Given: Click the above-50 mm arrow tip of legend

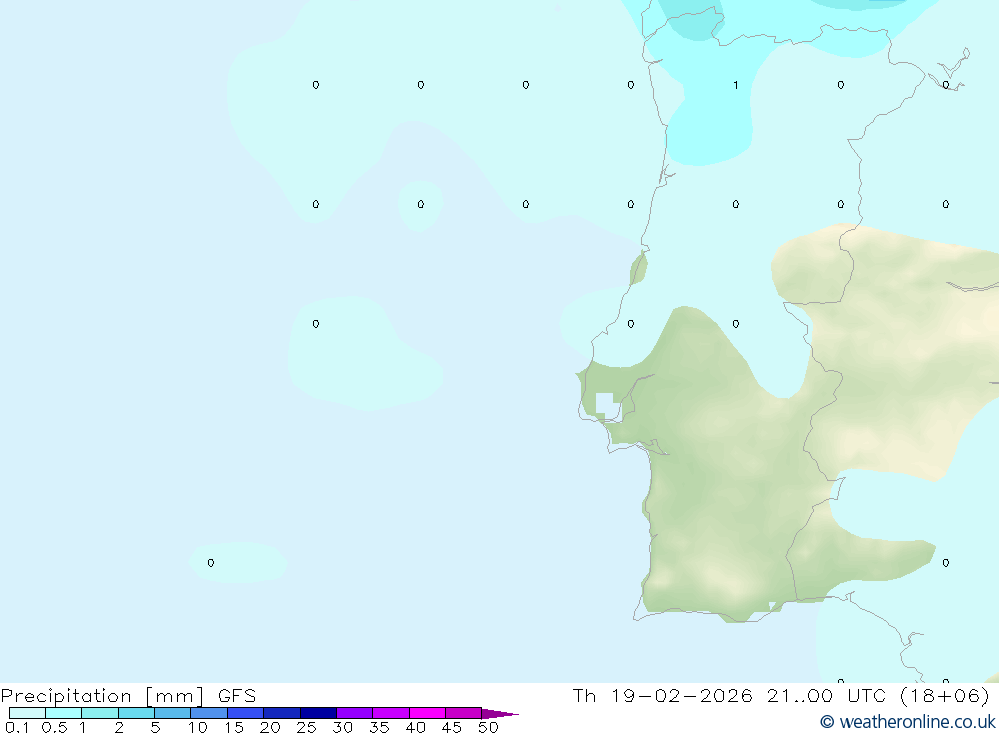Looking at the screenshot, I should 499,713.
